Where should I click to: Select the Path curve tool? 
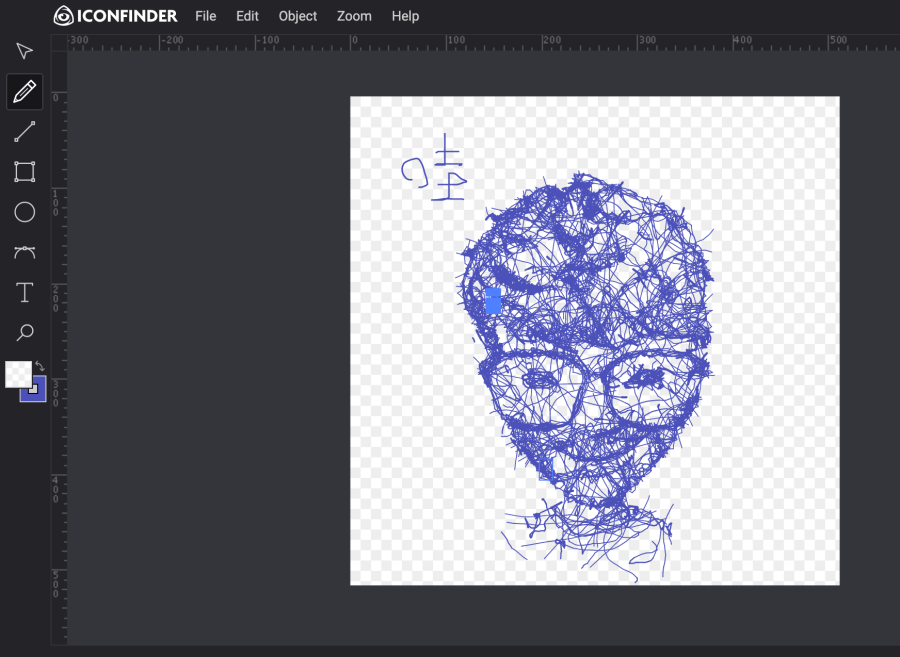tap(24, 252)
